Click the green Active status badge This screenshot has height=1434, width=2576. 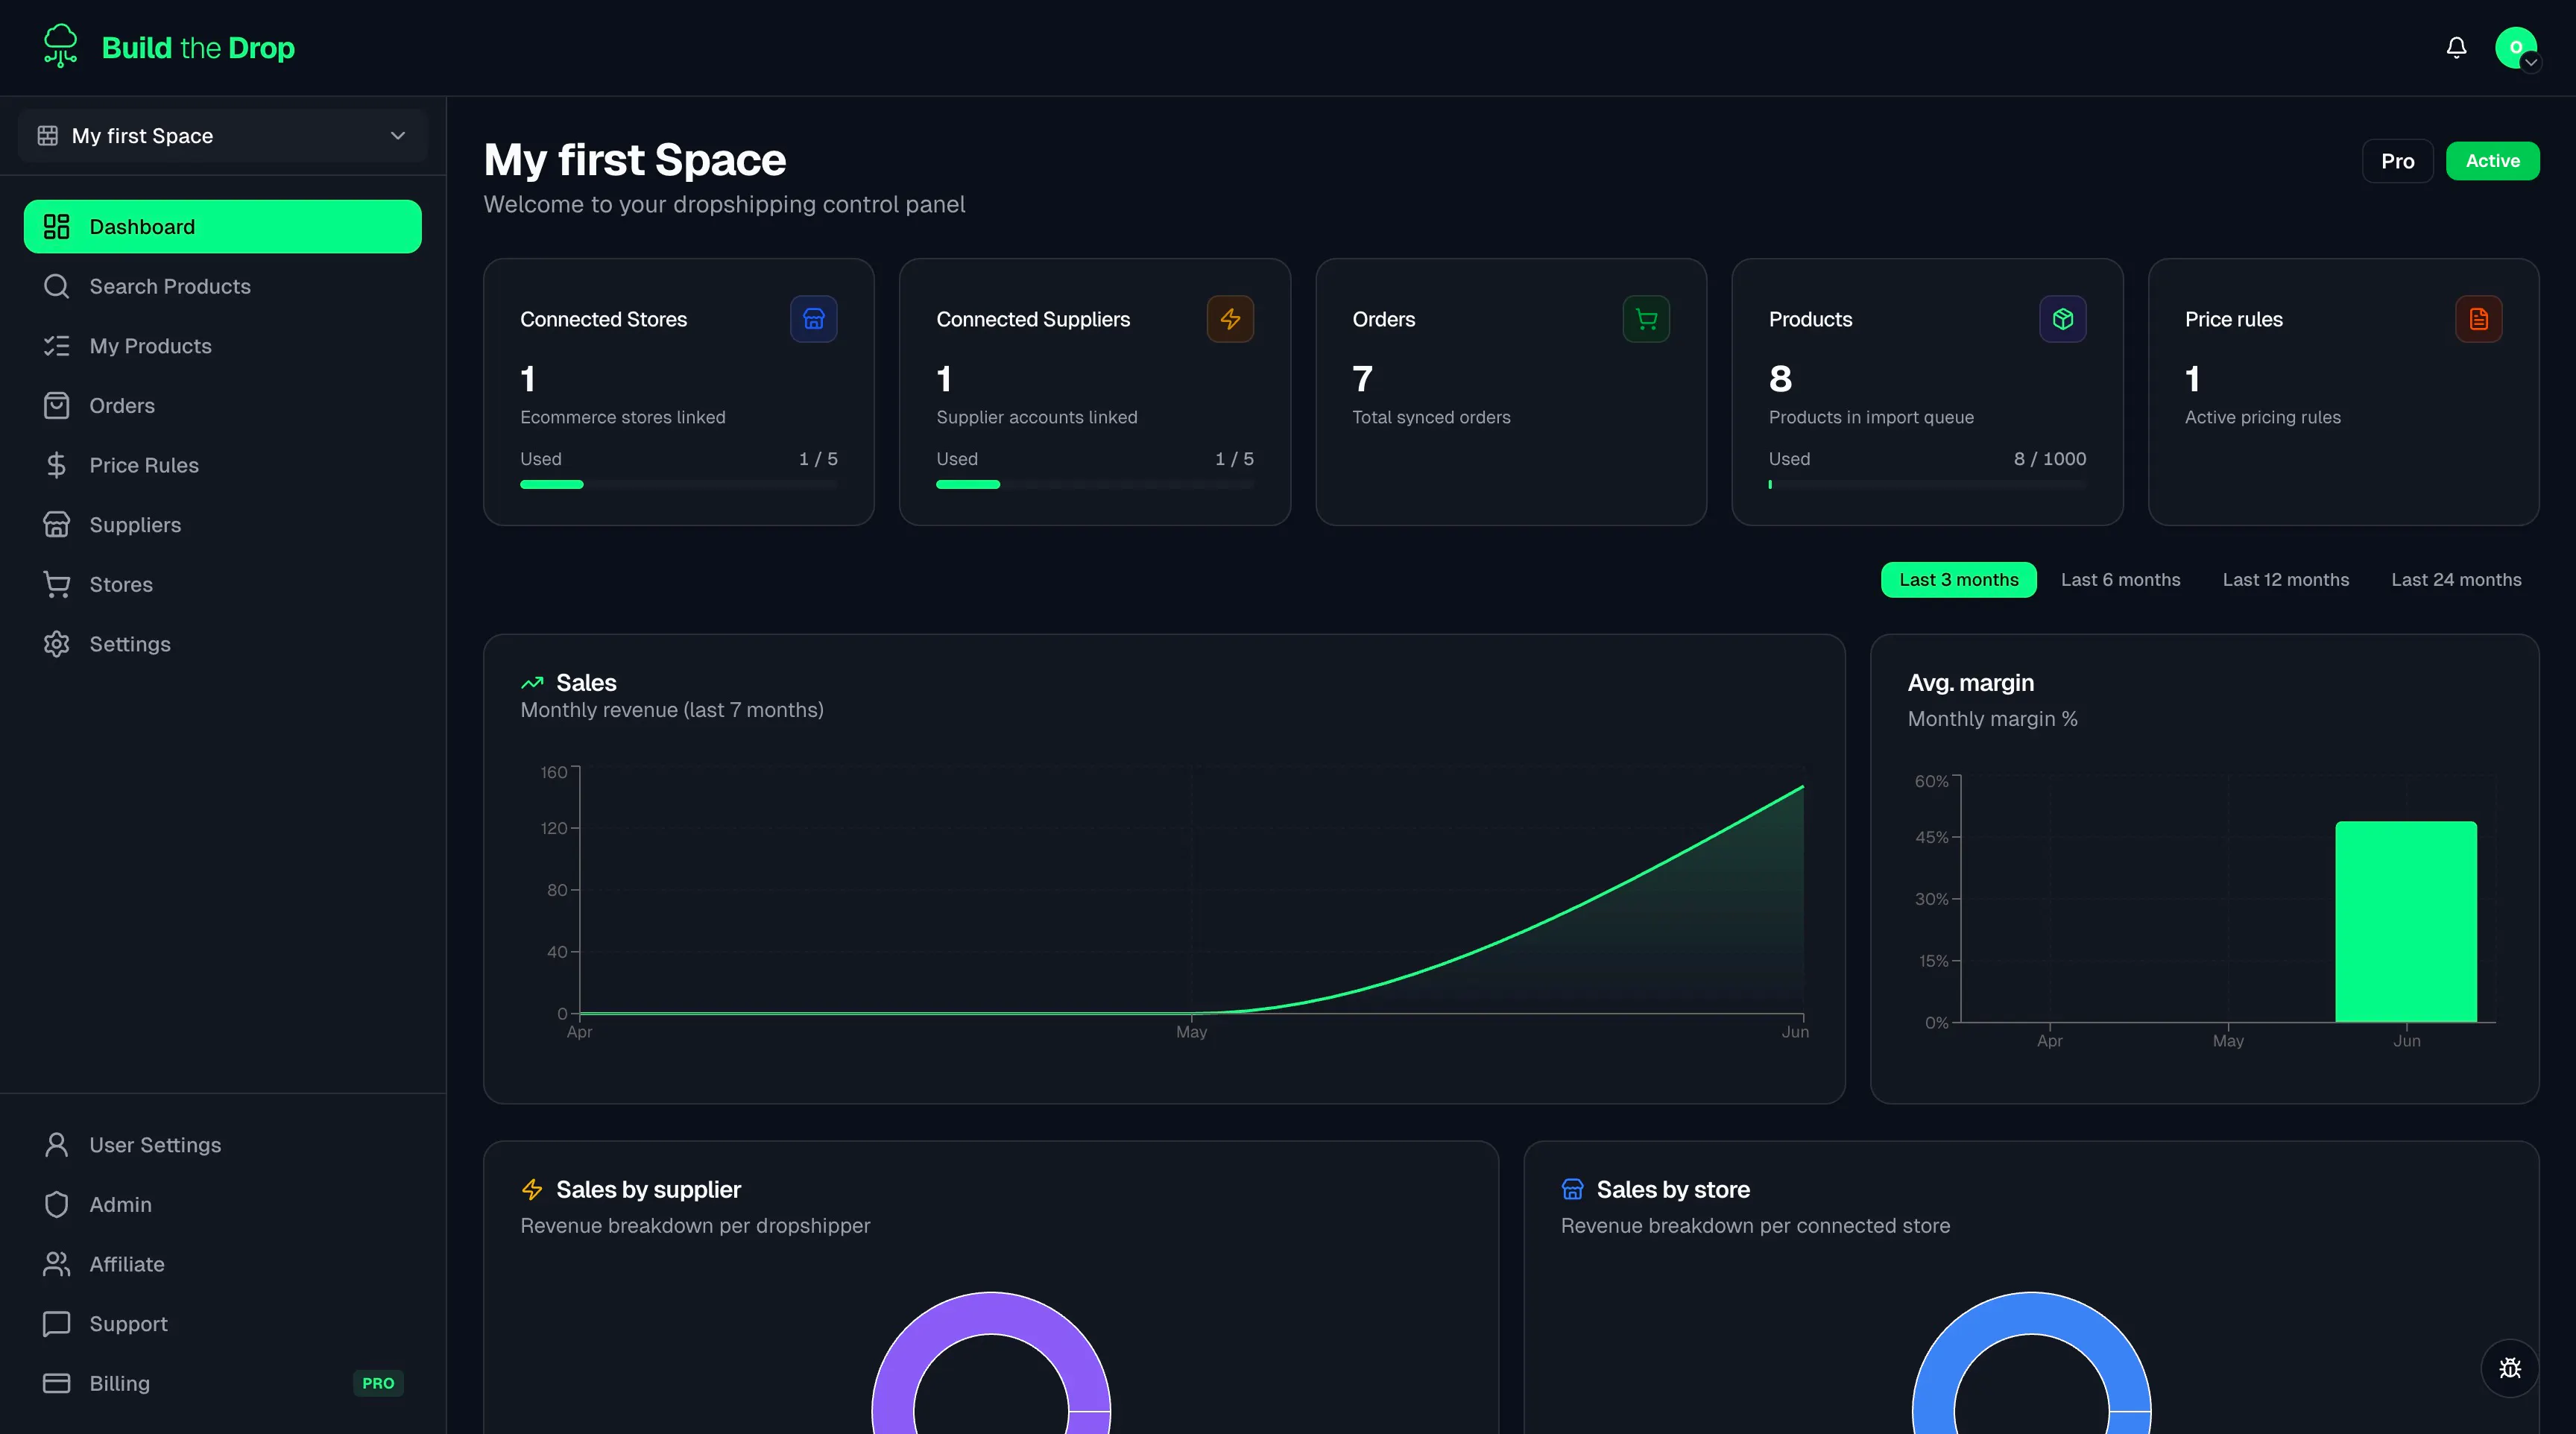(2492, 161)
